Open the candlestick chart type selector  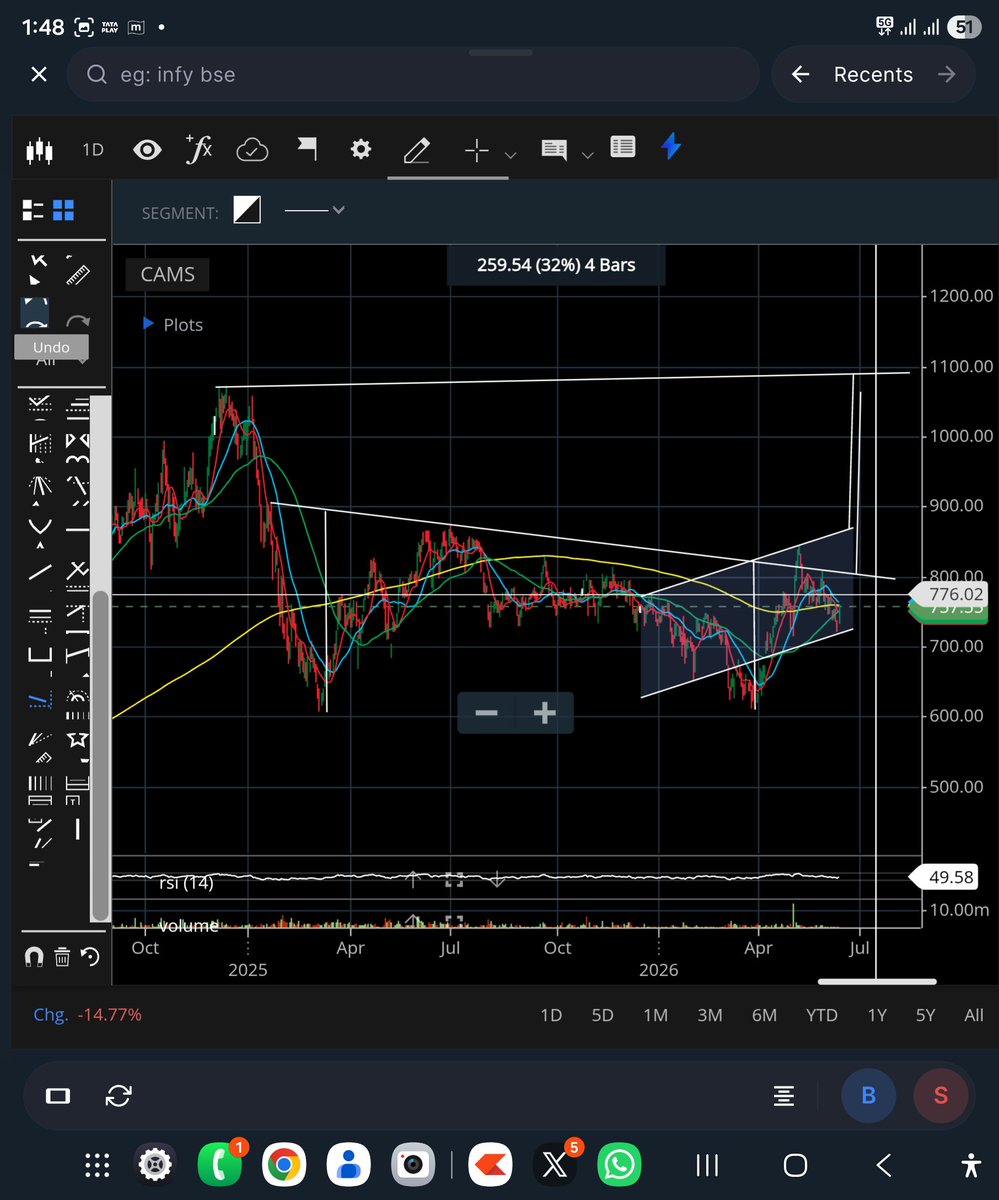(38, 150)
